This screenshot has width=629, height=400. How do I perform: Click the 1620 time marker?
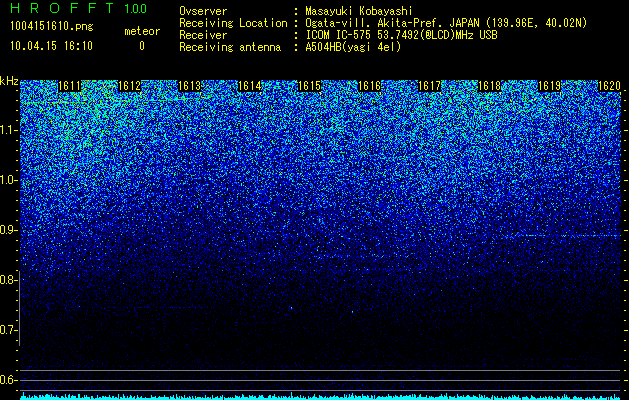coord(609,86)
